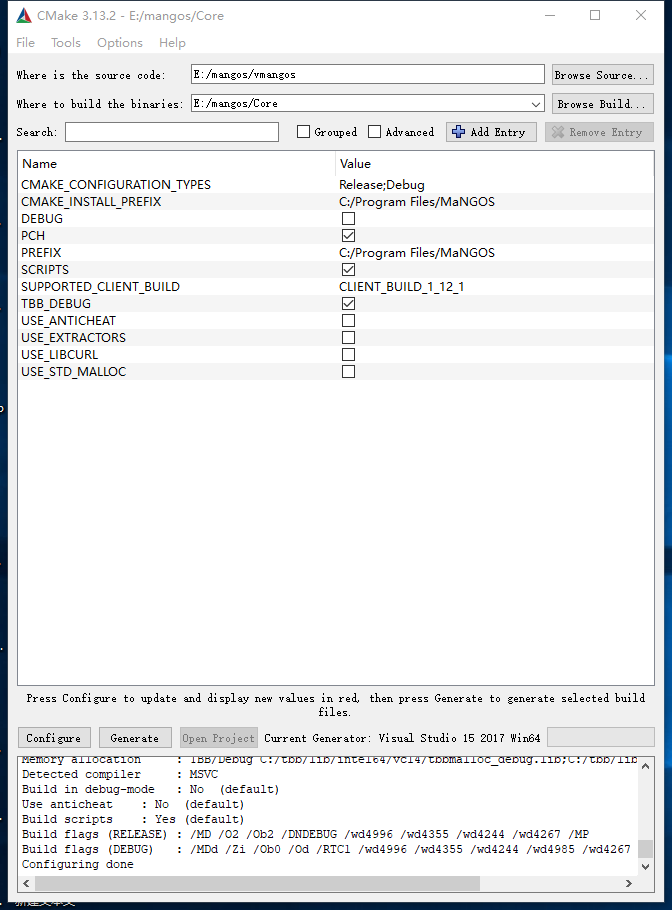This screenshot has width=672, height=910.
Task: Click Browse Build button
Action: pyautogui.click(x=602, y=104)
